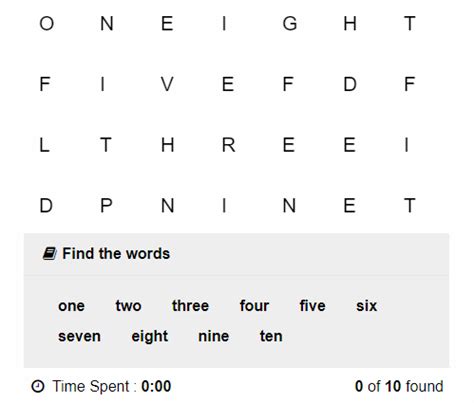Click the word "ten" in the list
Image resolution: width=474 pixels, height=403 pixels.
(x=271, y=336)
